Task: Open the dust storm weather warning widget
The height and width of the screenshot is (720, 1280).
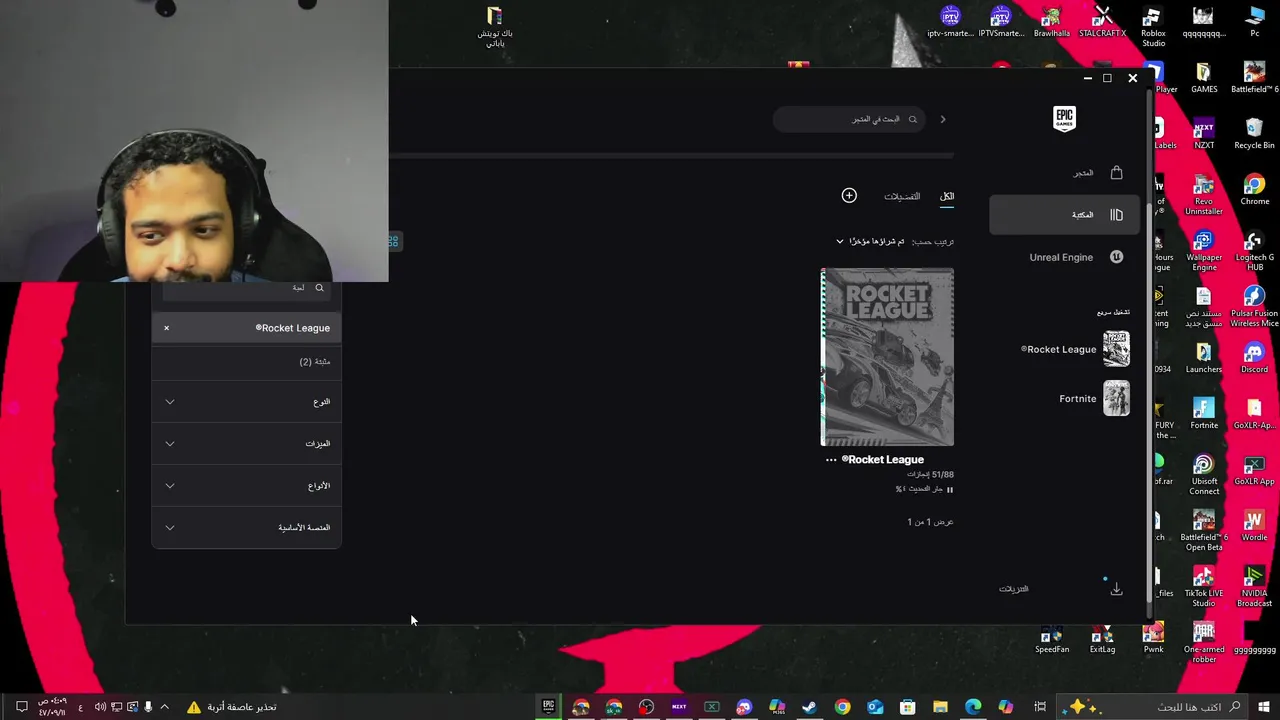Action: click(x=231, y=707)
